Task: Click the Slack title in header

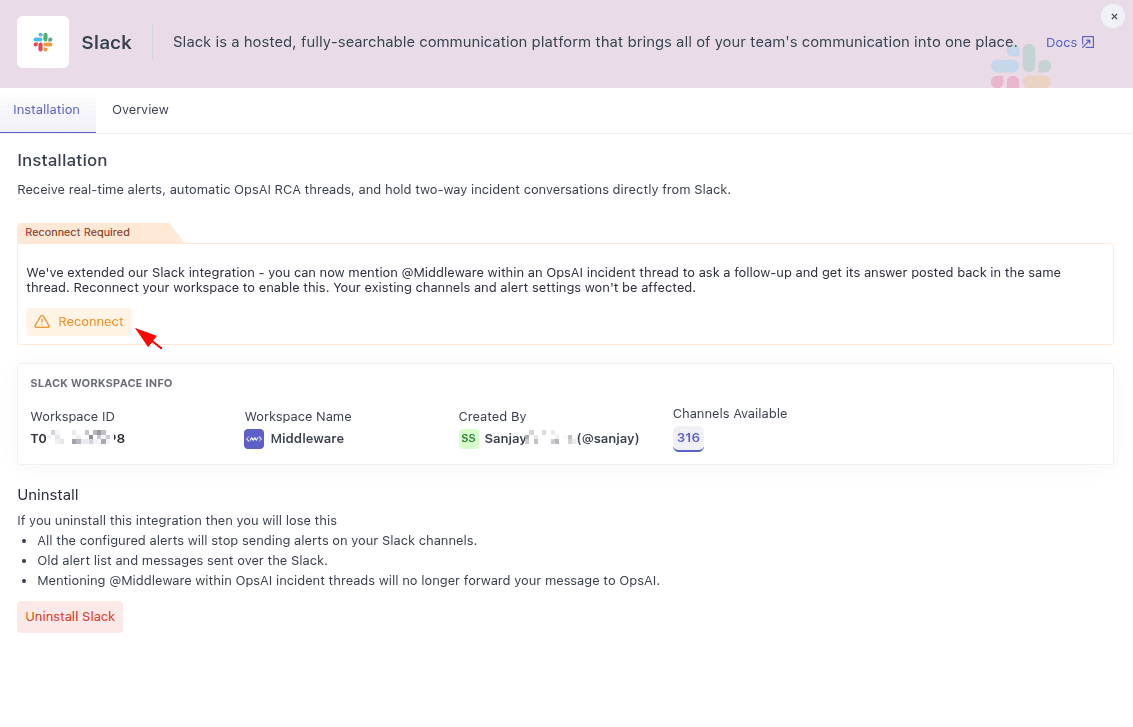Action: 106,43
